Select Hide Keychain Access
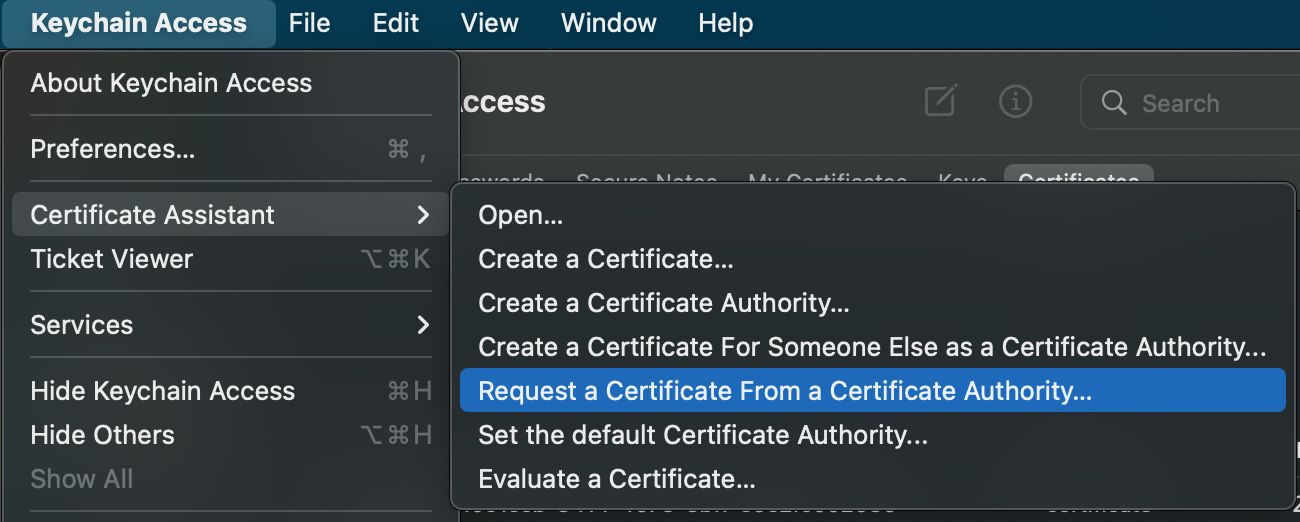The width and height of the screenshot is (1300, 522). tap(163, 391)
